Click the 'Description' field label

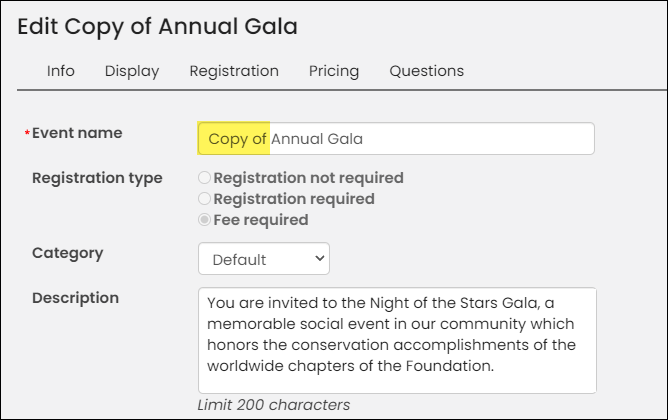pos(75,298)
